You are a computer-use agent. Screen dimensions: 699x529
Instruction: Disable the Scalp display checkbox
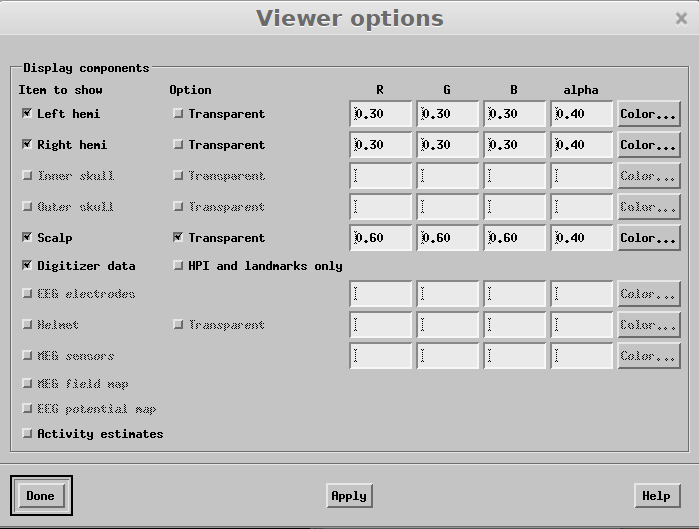click(x=27, y=238)
